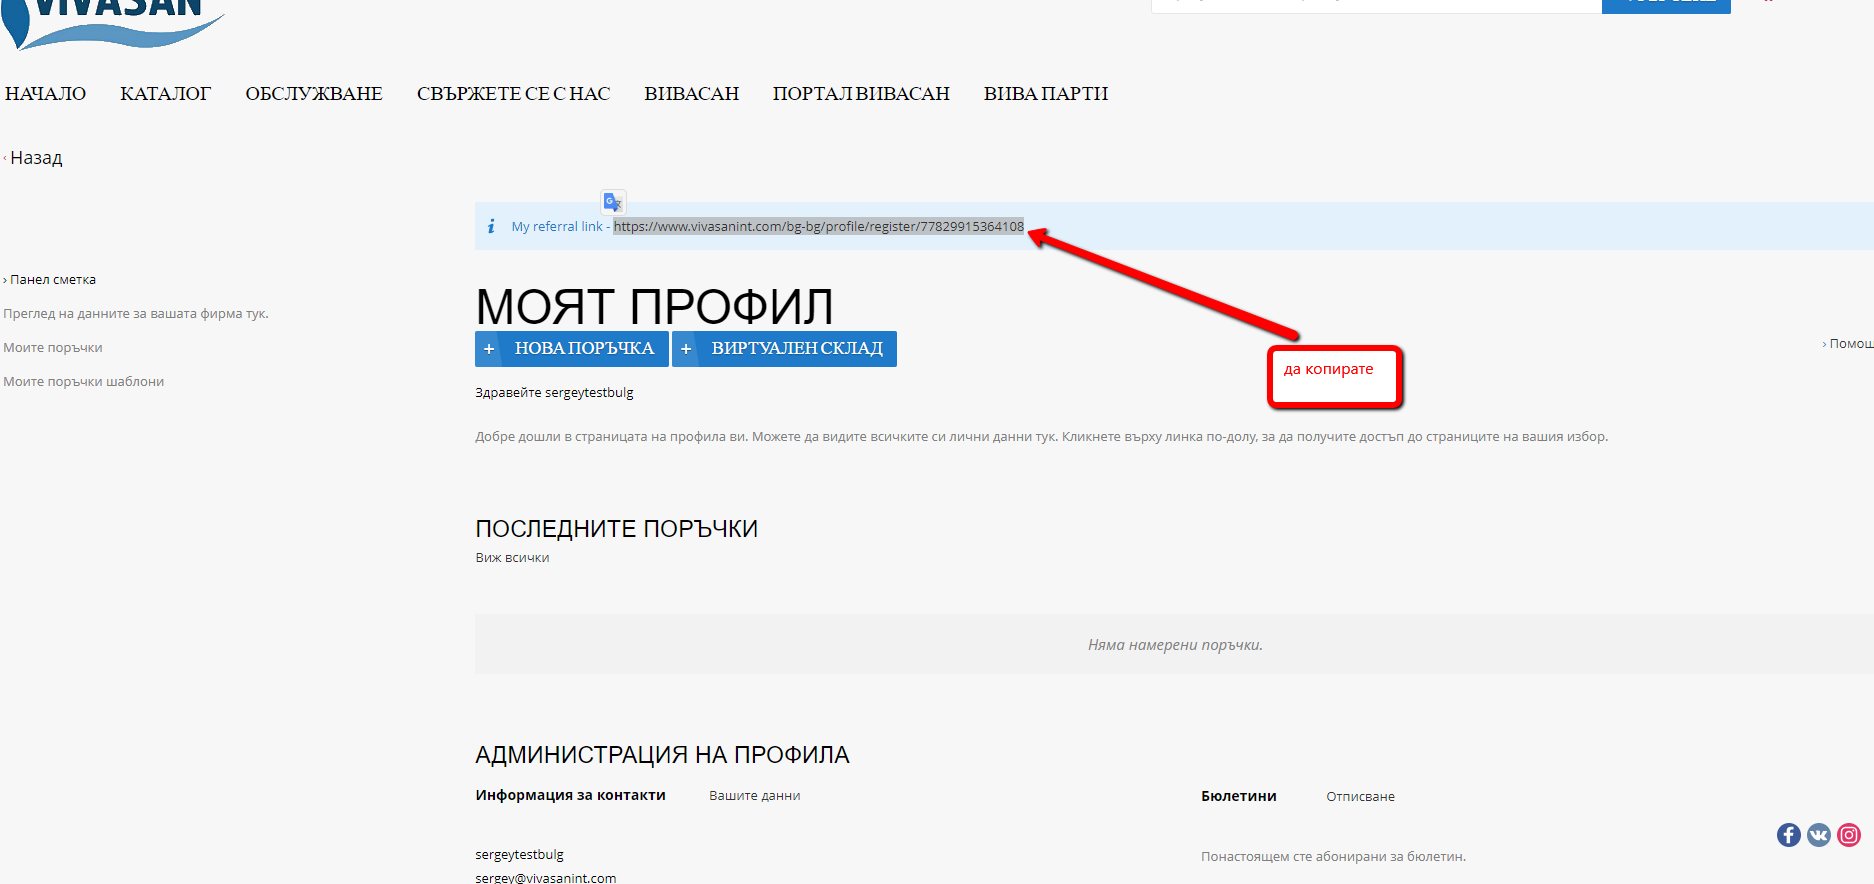Click Виж всички orders link

point(513,558)
